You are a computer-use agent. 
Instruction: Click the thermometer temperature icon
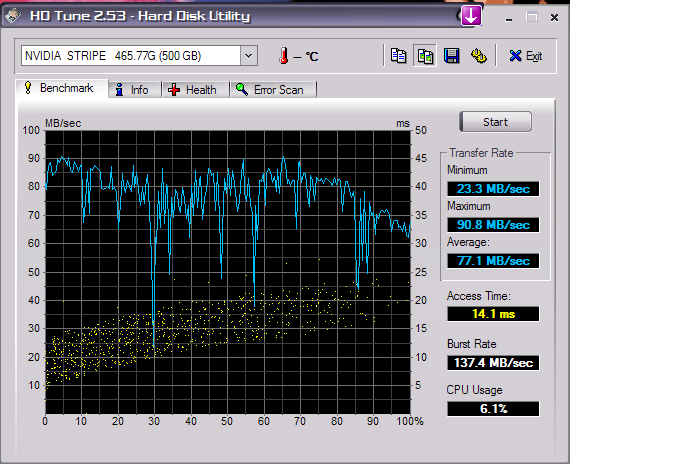click(x=283, y=56)
